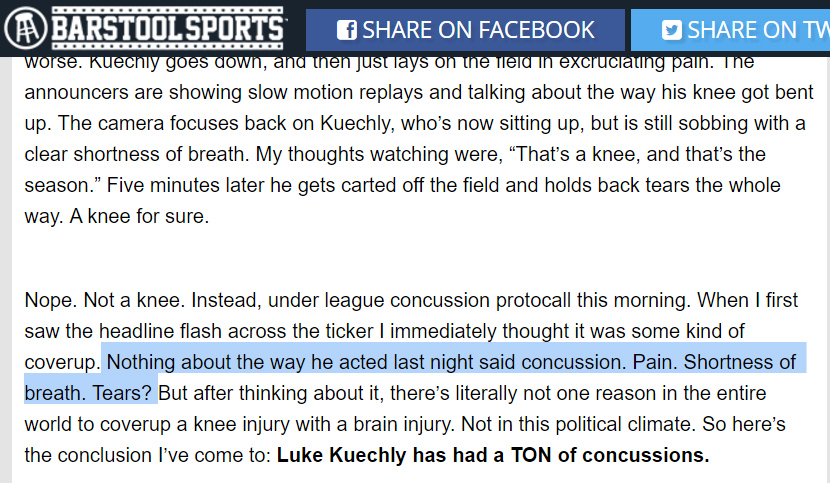Click the highlighted 'Nothing about the way he acted' sentence
The image size is (830, 483).
click(x=366, y=362)
